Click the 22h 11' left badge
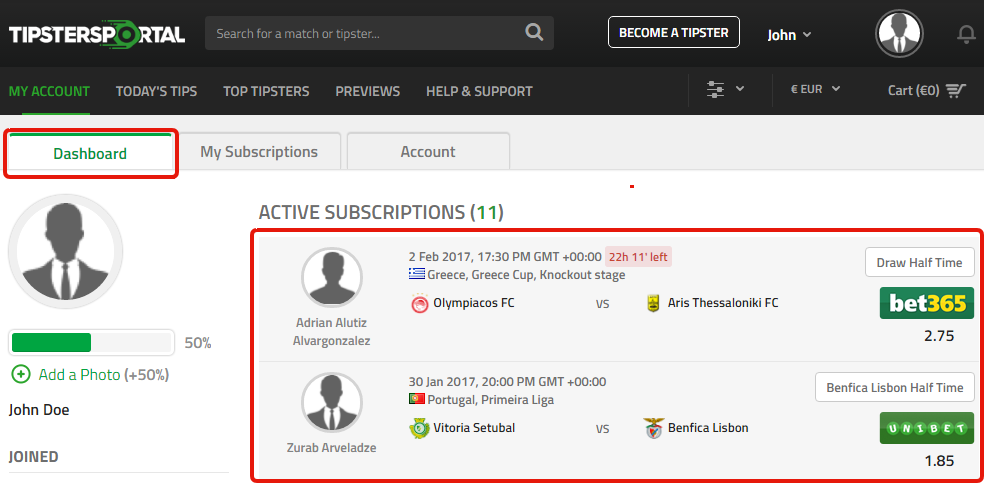The image size is (984, 483). coord(638,257)
